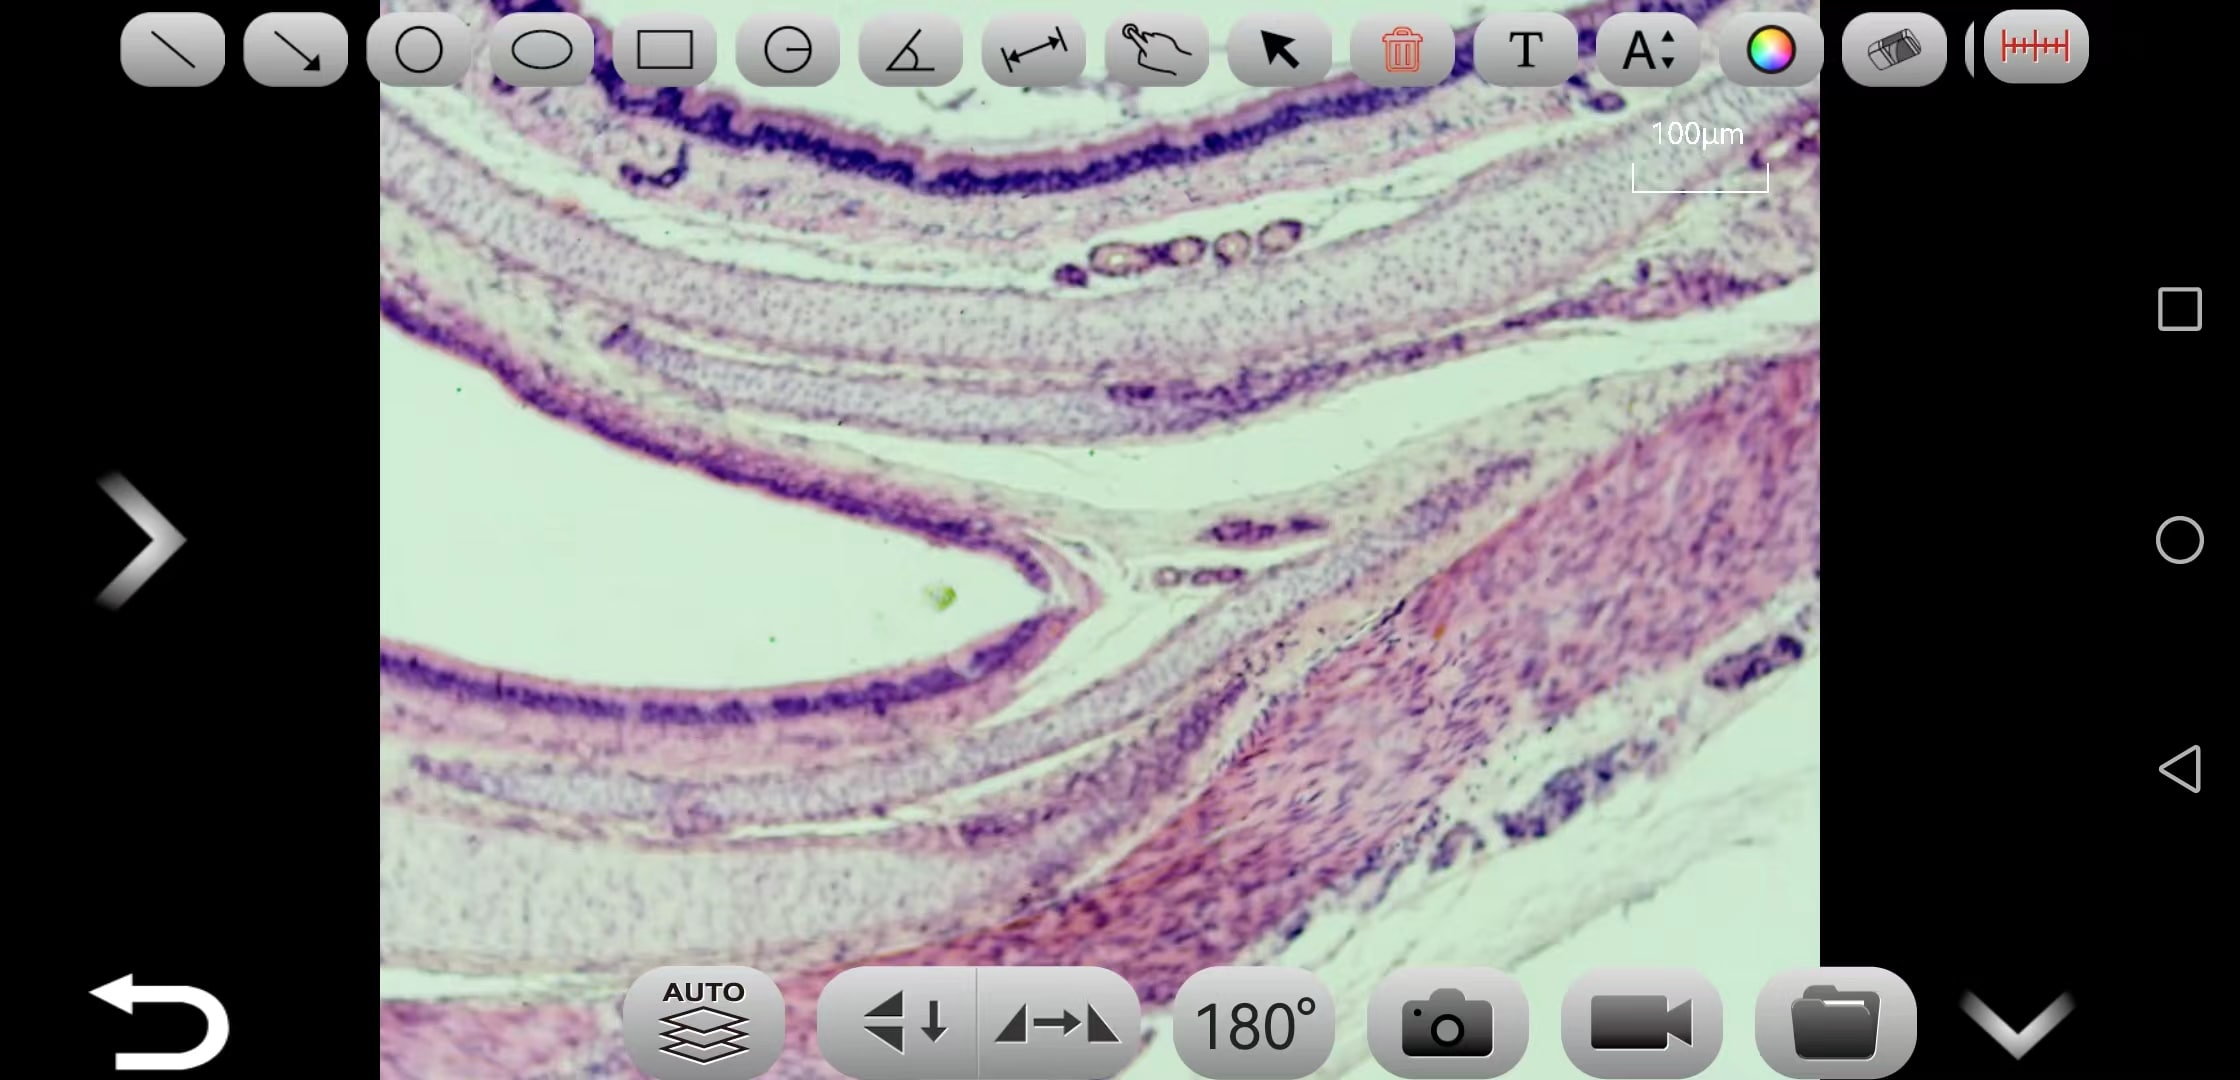
Task: Select the eraser tool
Action: [1895, 49]
